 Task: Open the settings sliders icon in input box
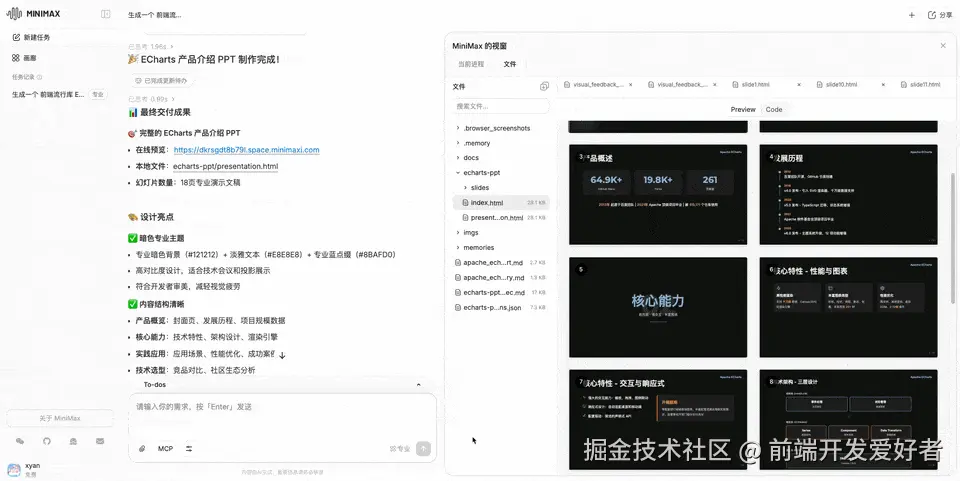coord(189,449)
